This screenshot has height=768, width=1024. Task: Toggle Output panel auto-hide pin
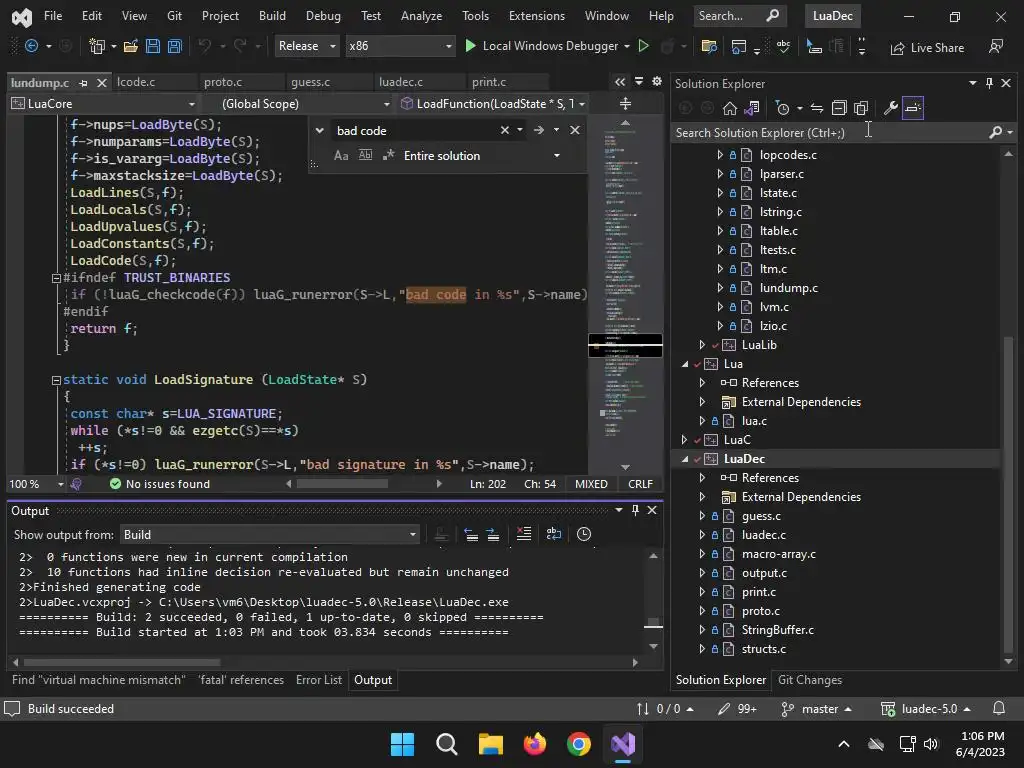[x=635, y=510]
